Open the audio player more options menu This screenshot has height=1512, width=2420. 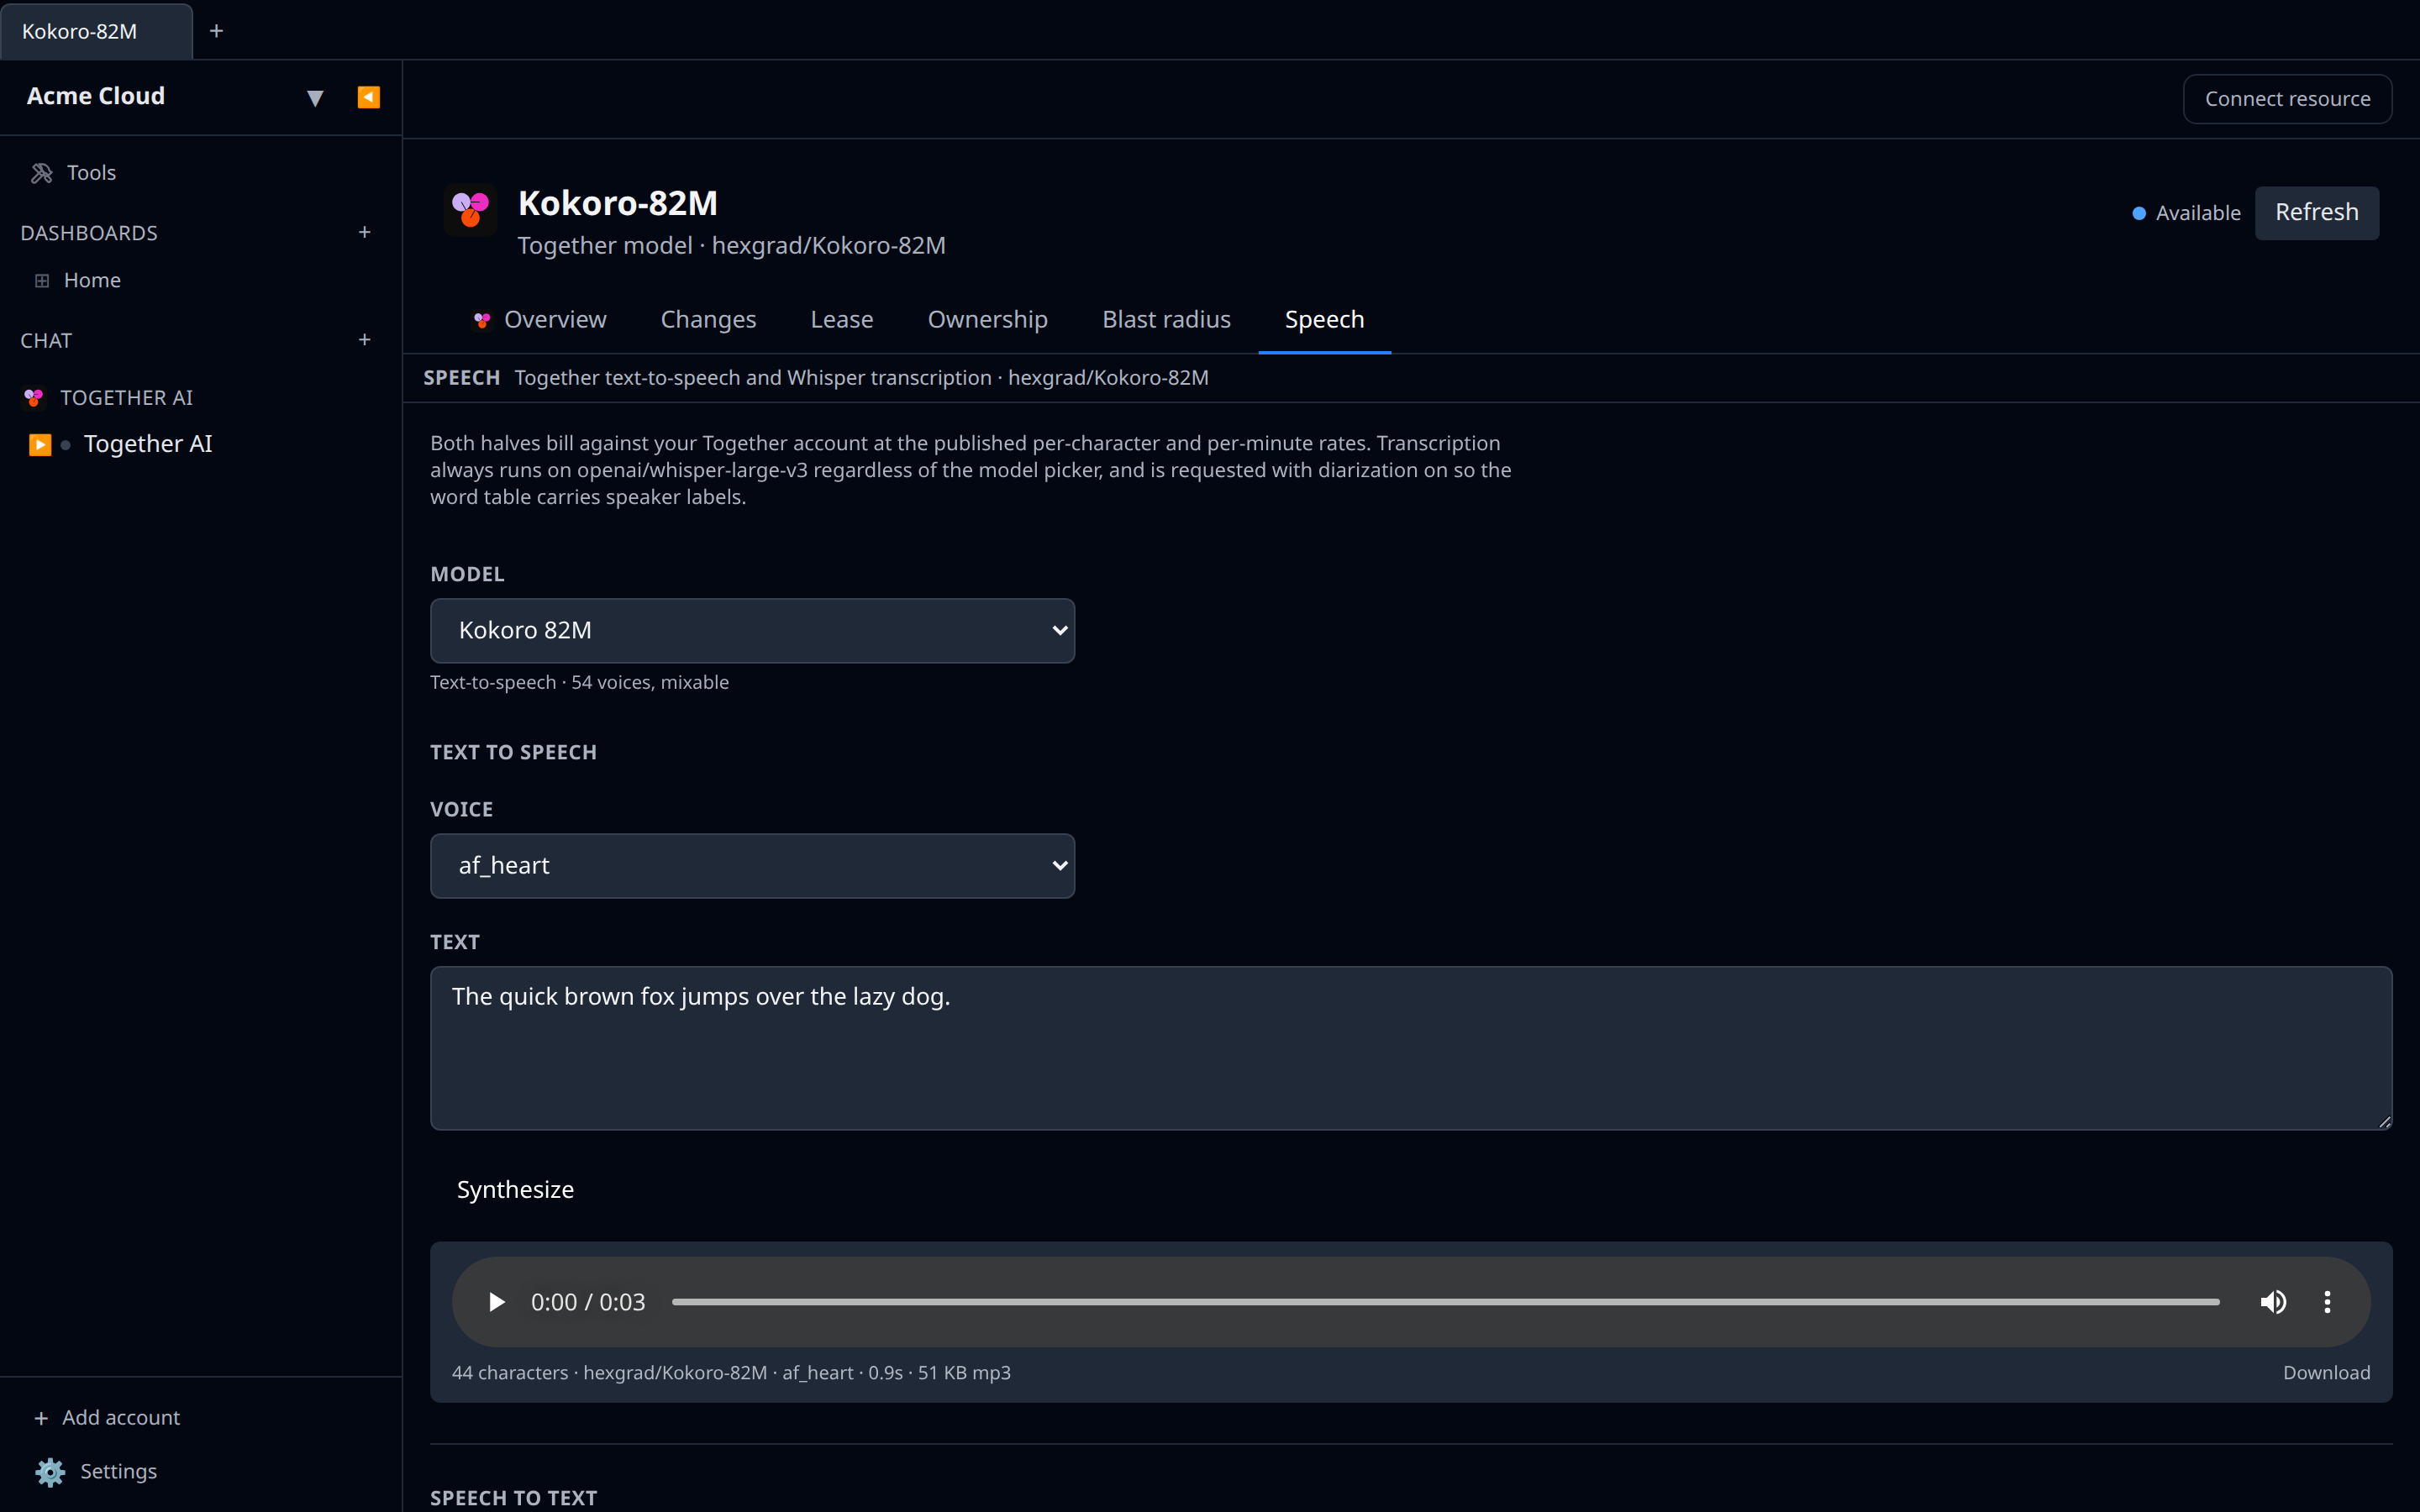tap(2327, 1302)
